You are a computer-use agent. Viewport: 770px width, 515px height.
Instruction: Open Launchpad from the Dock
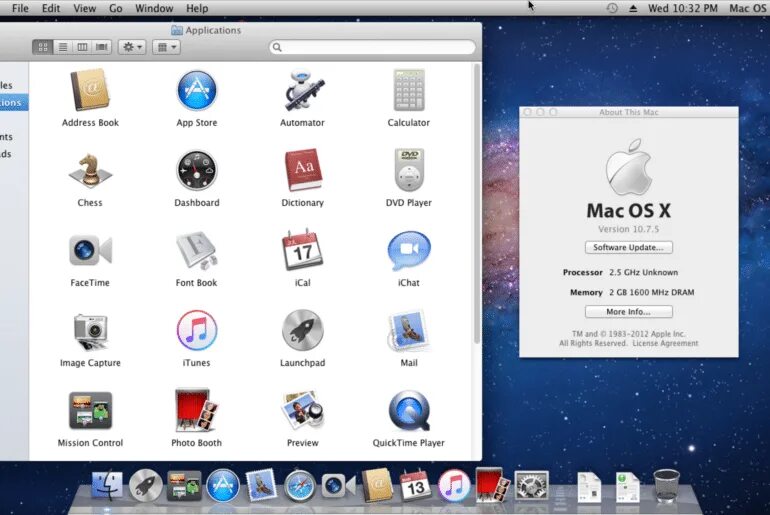point(145,486)
